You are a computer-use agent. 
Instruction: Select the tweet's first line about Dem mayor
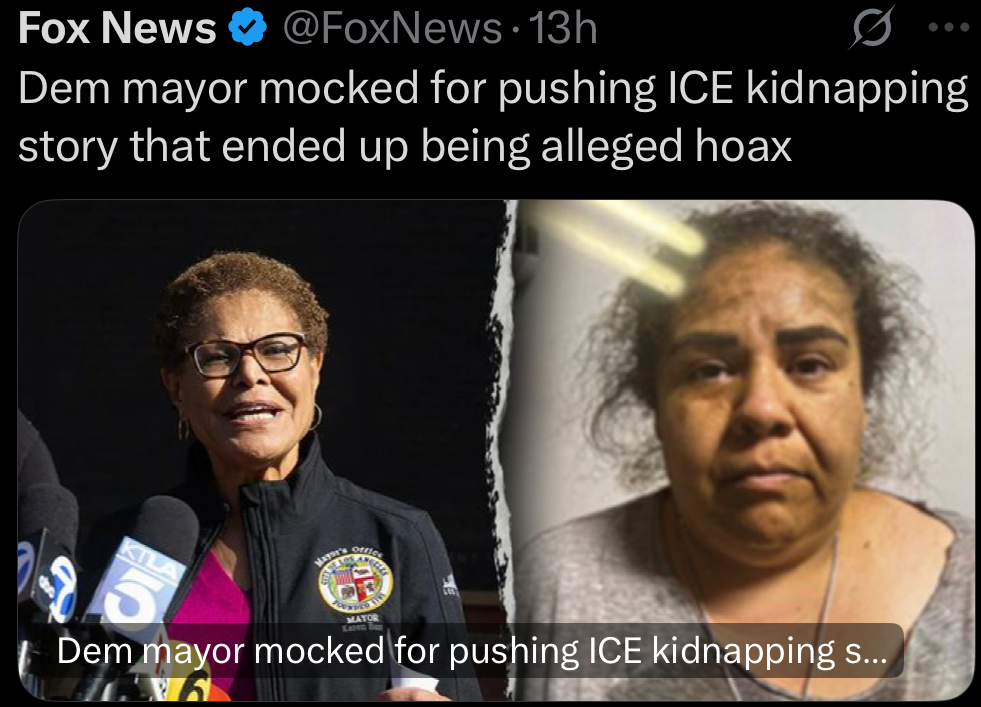(493, 89)
